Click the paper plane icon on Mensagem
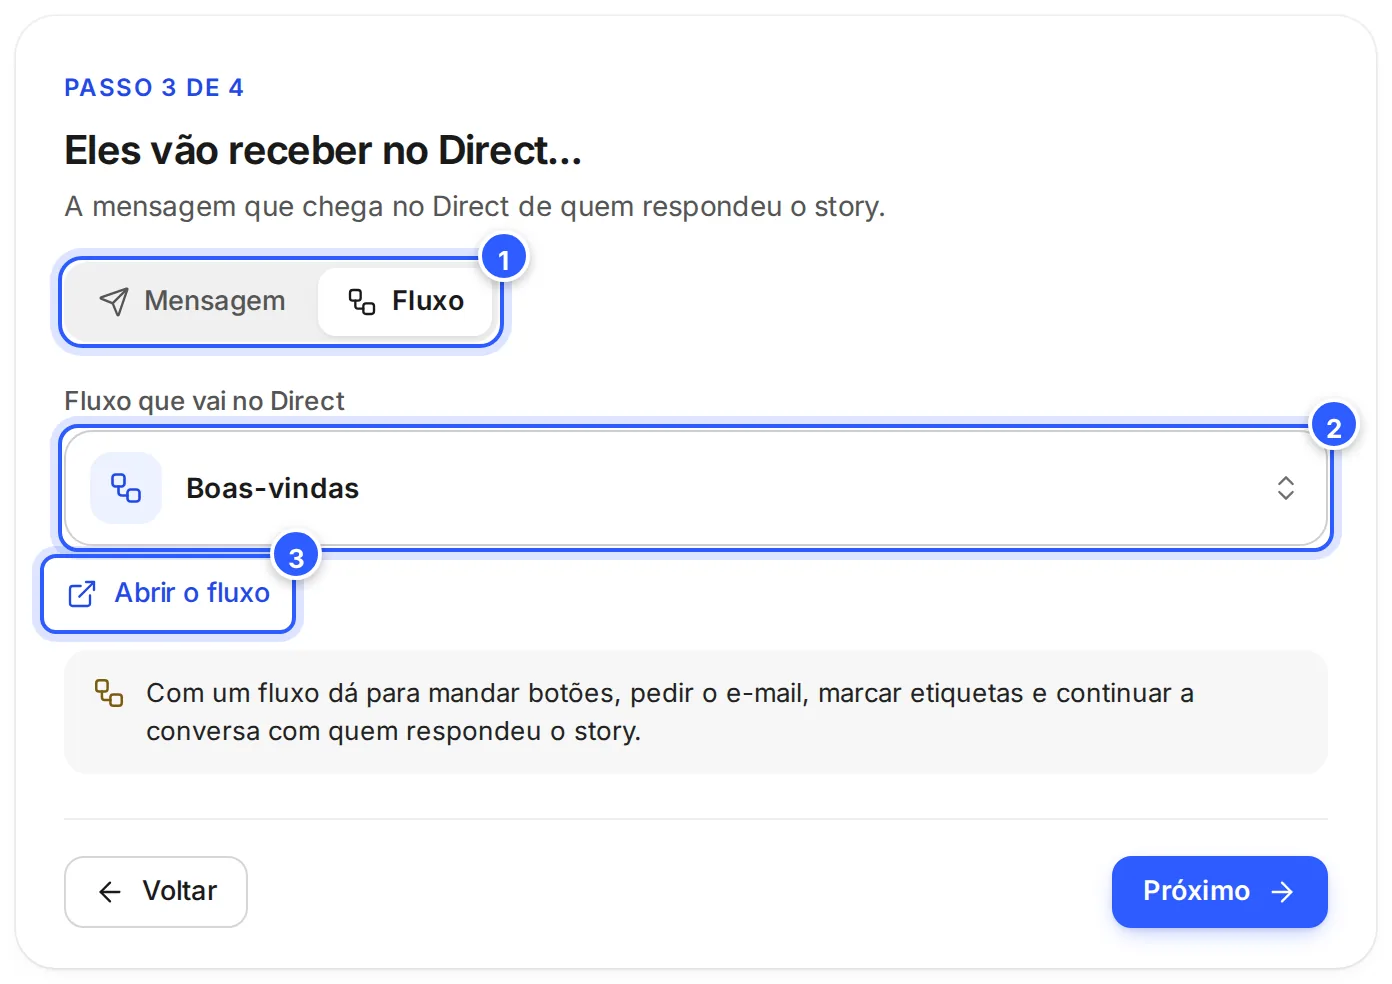 point(114,301)
